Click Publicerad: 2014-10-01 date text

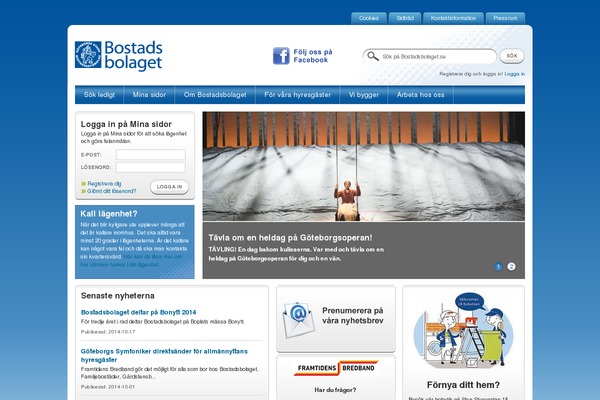[108, 387]
